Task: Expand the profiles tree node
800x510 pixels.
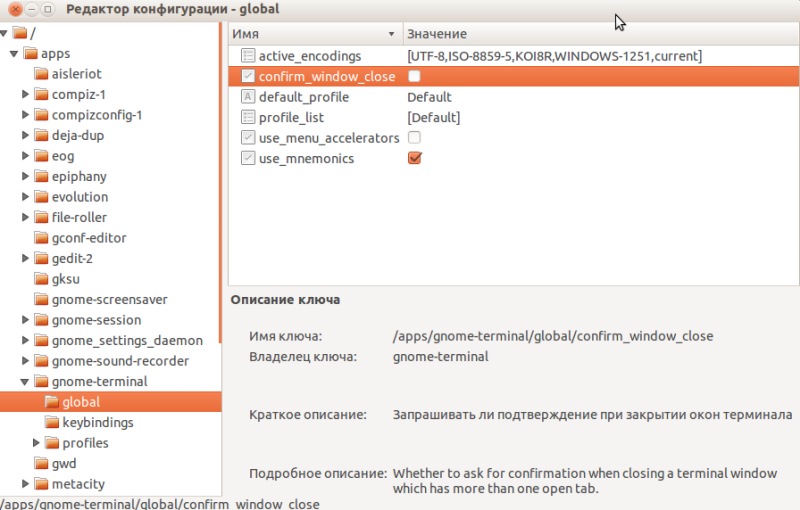Action: (x=36, y=443)
